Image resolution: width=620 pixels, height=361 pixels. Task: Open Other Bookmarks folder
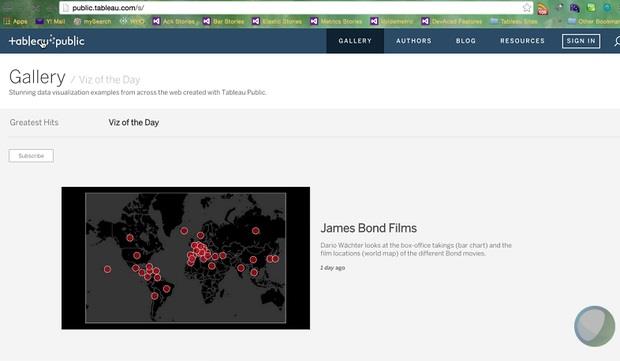point(594,21)
